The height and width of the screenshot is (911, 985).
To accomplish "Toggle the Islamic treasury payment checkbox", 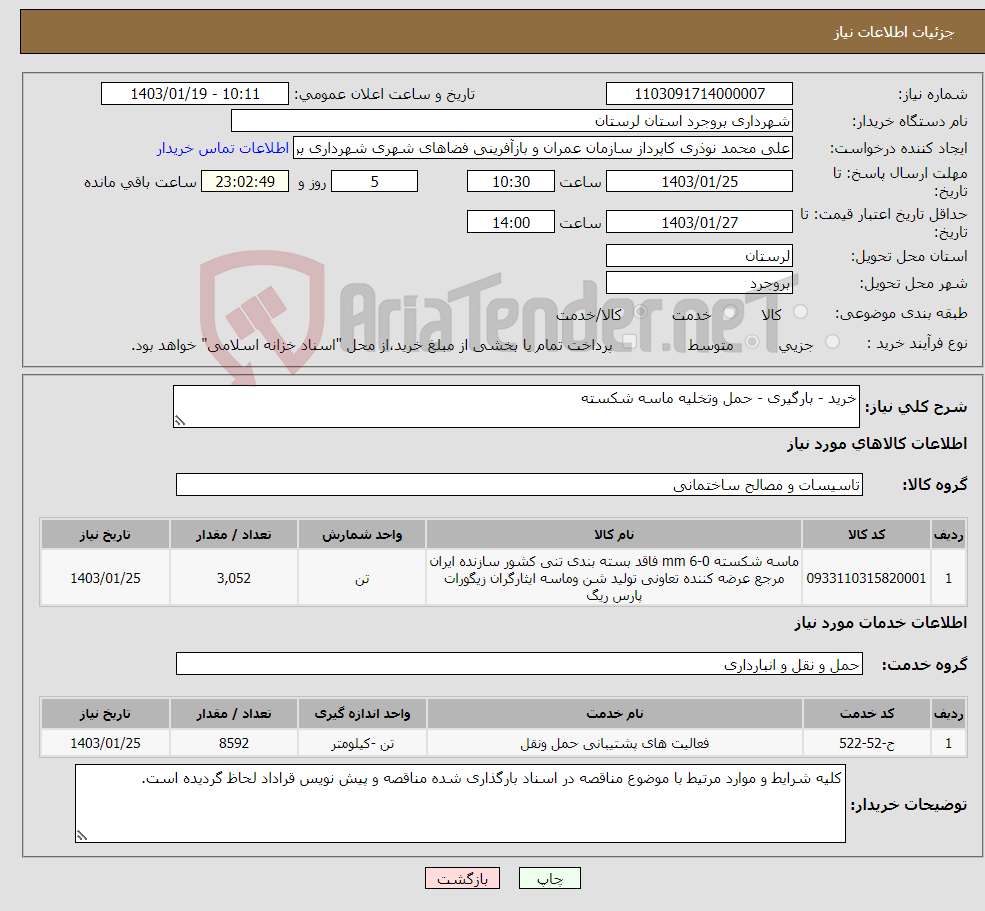I will click(629, 342).
